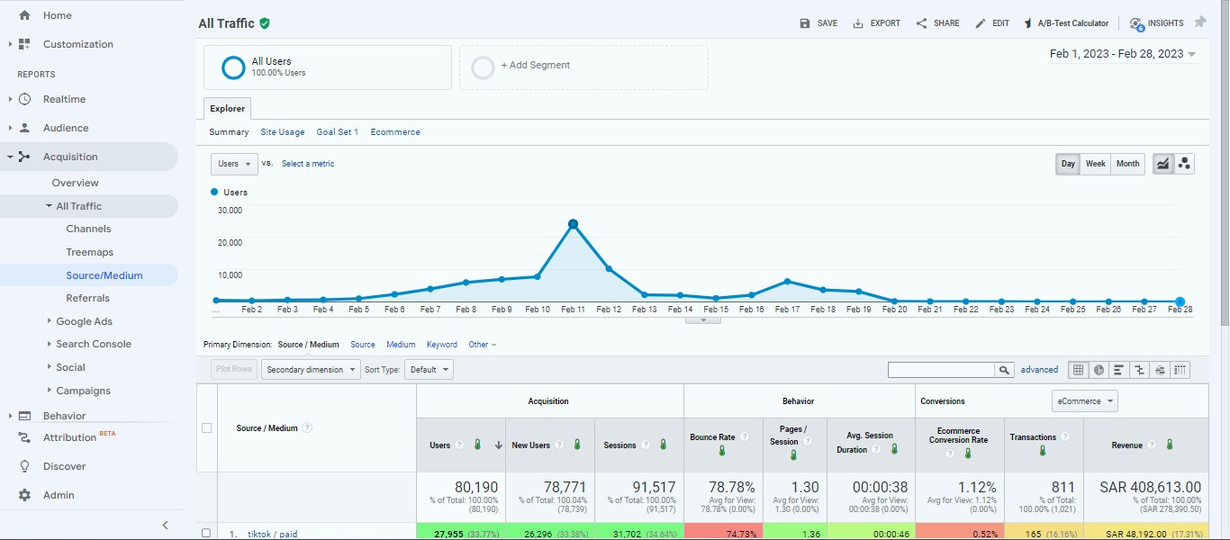
Task: Collapse the All Traffic subsection
Action: tap(49, 206)
